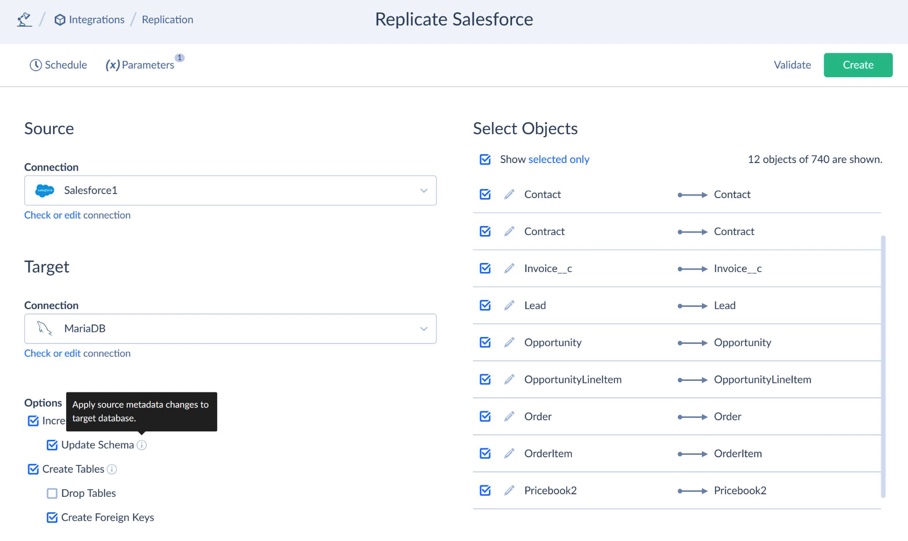Edit the Opportunity object via pencil icon
Viewport: 908px width, 541px height.
(509, 343)
